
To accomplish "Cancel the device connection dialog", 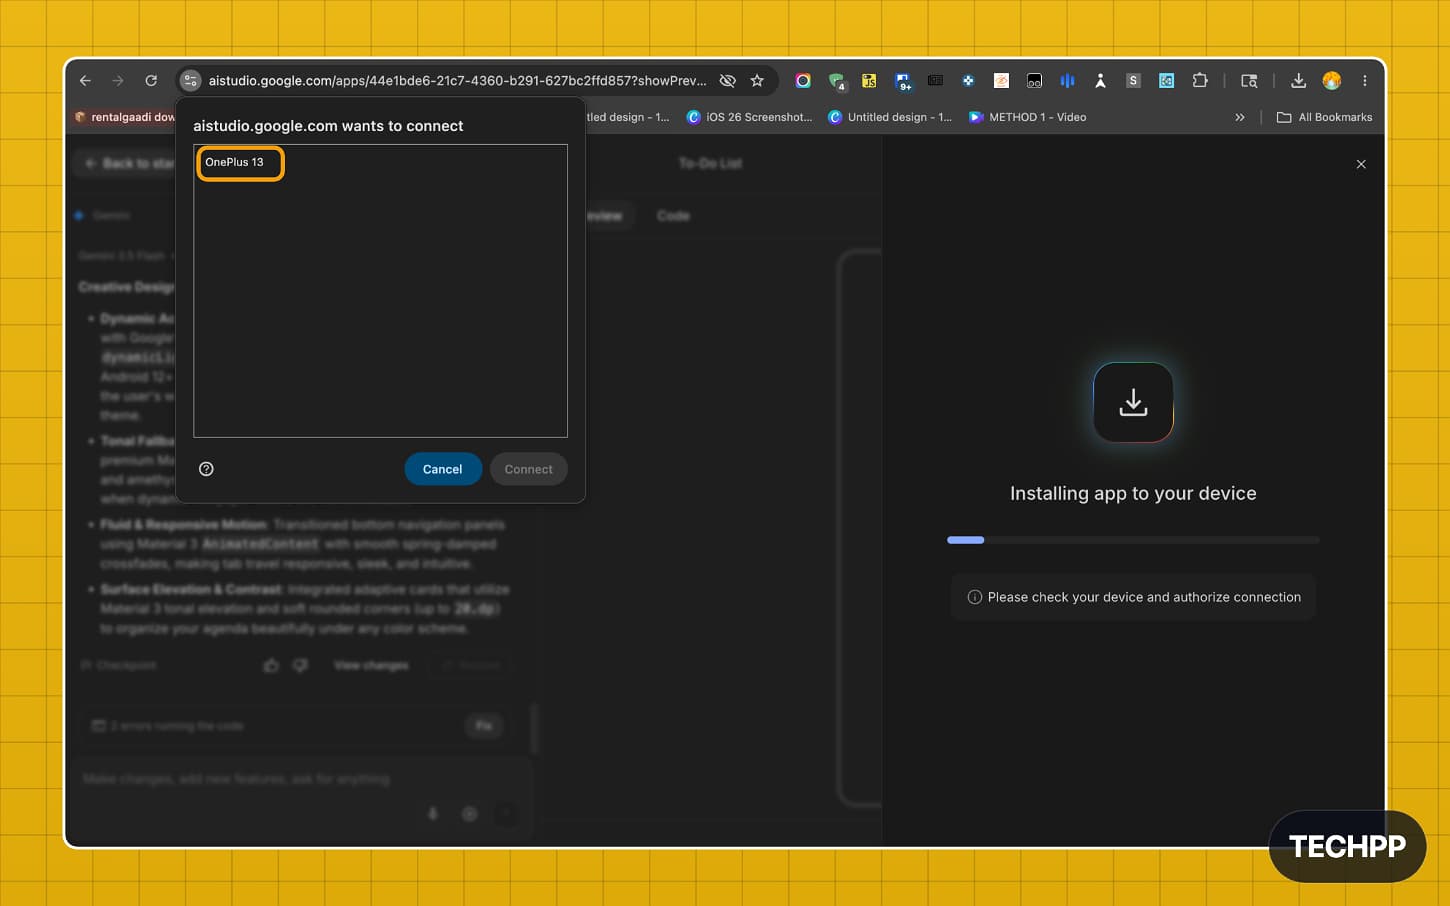I will pyautogui.click(x=442, y=469).
